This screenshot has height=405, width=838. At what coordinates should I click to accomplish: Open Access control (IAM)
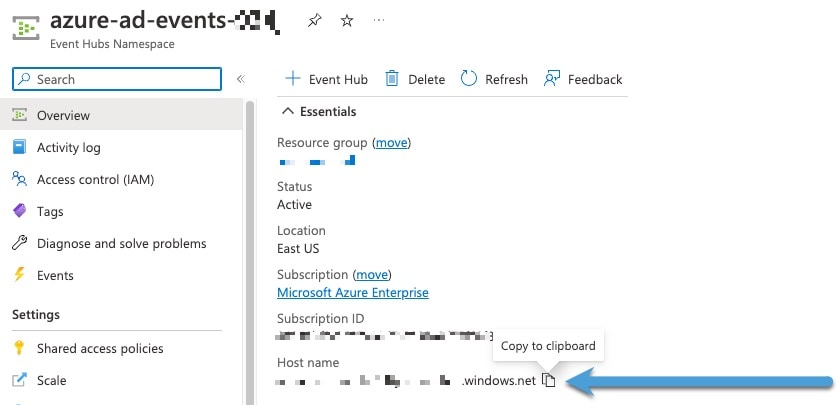(121, 180)
